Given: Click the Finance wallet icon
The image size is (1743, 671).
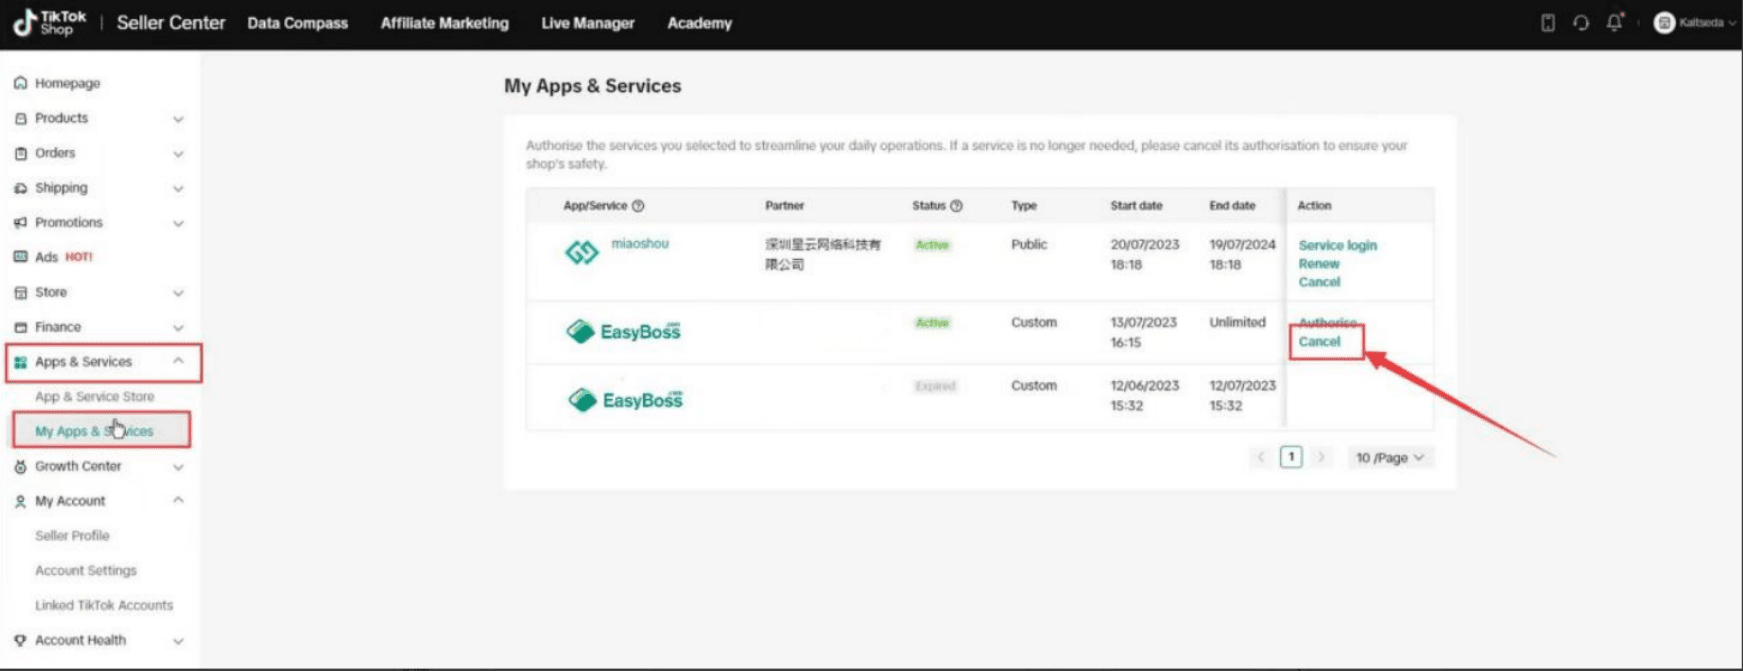Looking at the screenshot, I should 20,327.
